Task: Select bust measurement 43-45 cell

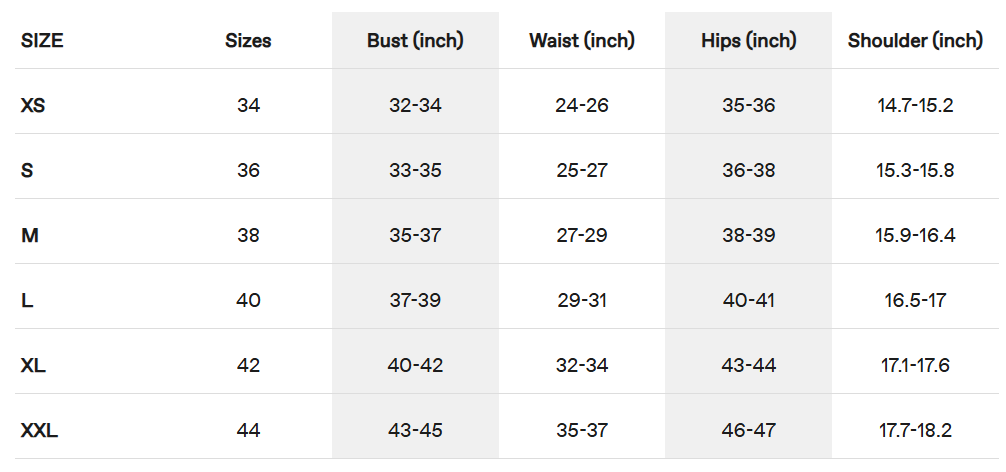Action: pyautogui.click(x=415, y=430)
